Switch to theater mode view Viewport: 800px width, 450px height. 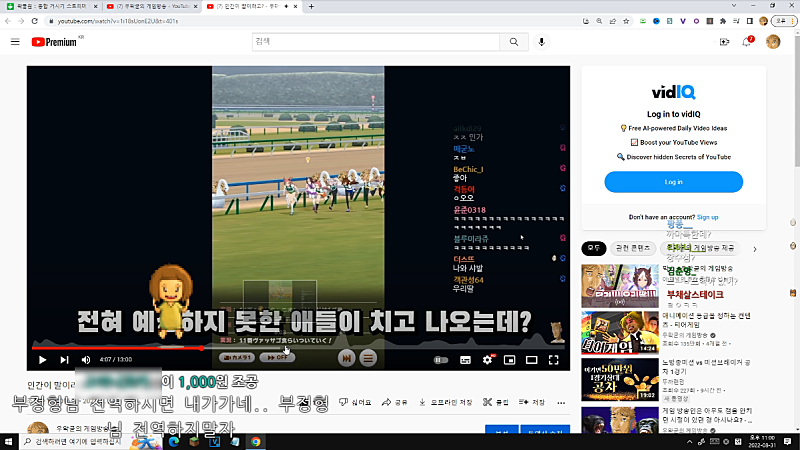tap(531, 360)
